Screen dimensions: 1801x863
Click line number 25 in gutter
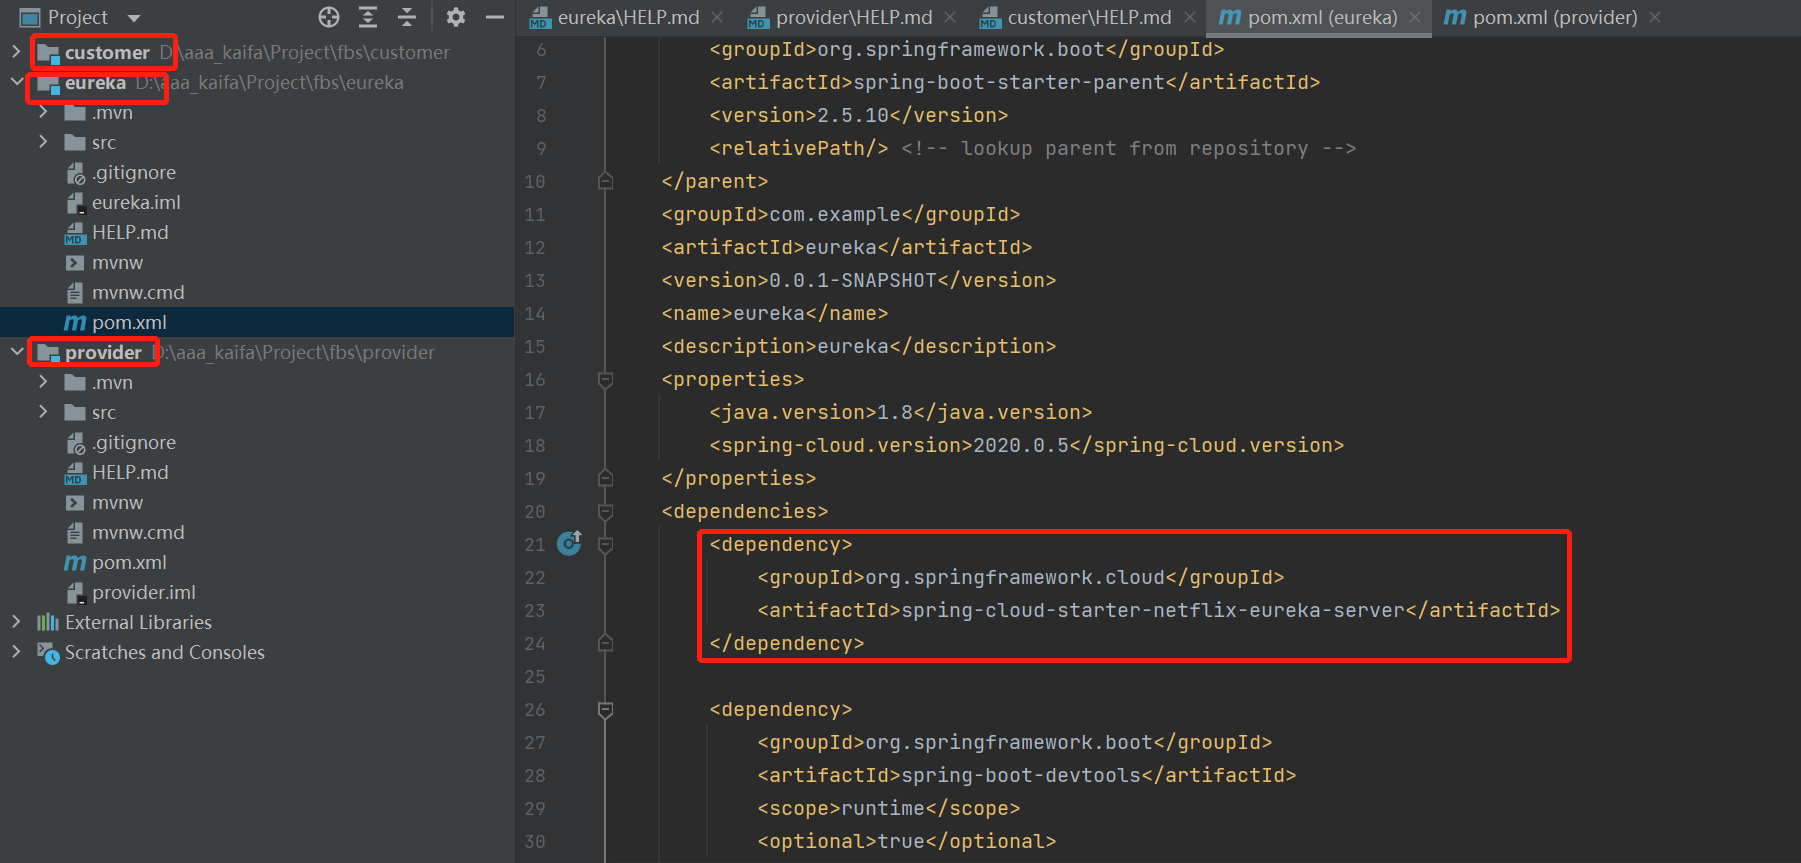point(535,677)
